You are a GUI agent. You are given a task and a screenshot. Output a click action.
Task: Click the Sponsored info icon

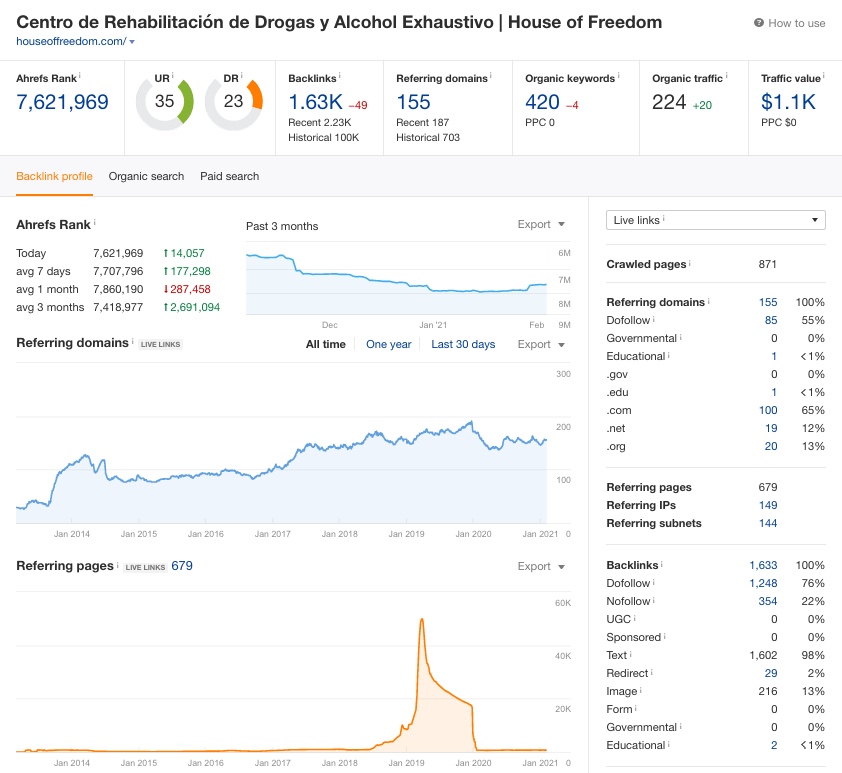[x=664, y=636]
